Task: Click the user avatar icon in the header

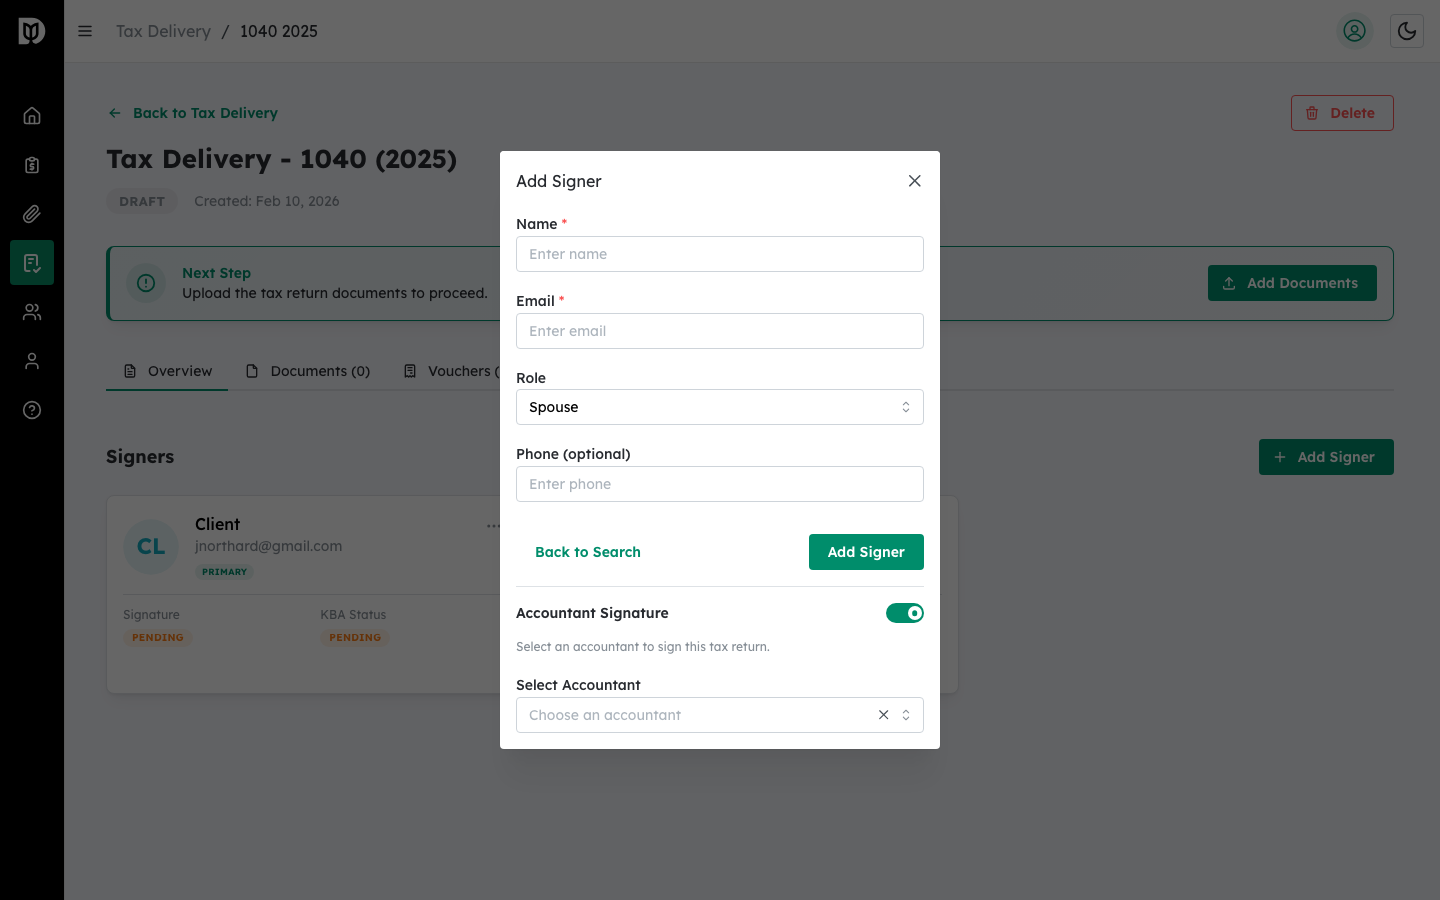Action: click(x=1355, y=31)
